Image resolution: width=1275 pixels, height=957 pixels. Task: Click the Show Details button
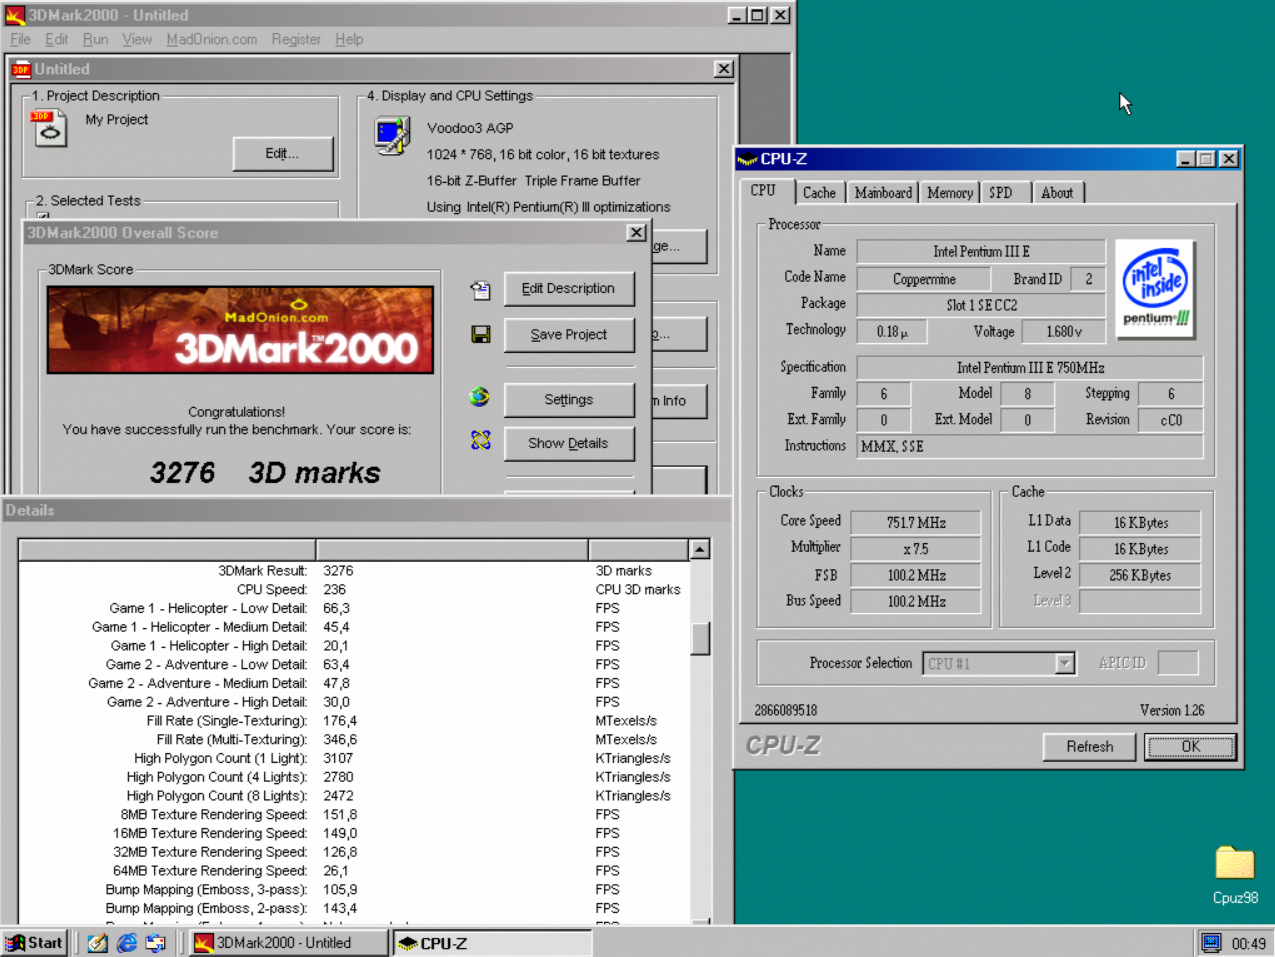(x=569, y=443)
